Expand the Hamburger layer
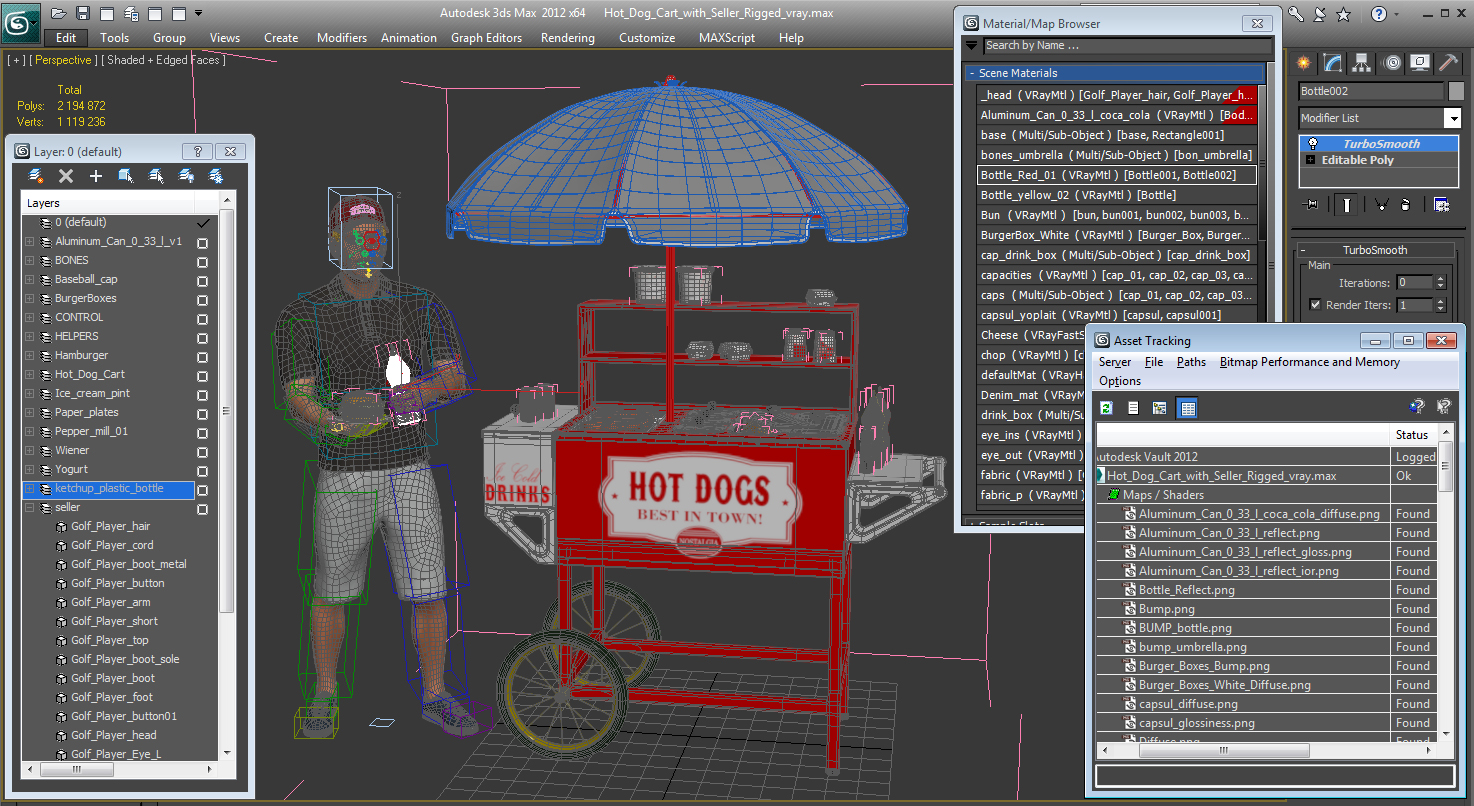The image size is (1474, 806). 30,356
